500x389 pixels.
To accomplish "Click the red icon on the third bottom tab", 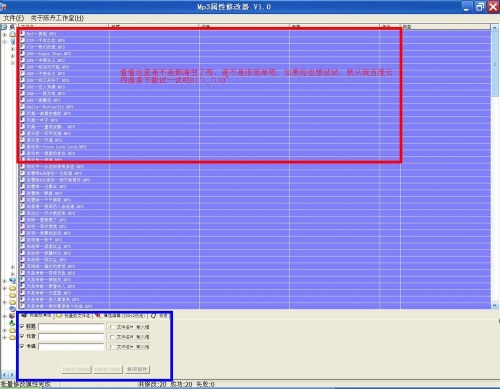I will pos(98,315).
